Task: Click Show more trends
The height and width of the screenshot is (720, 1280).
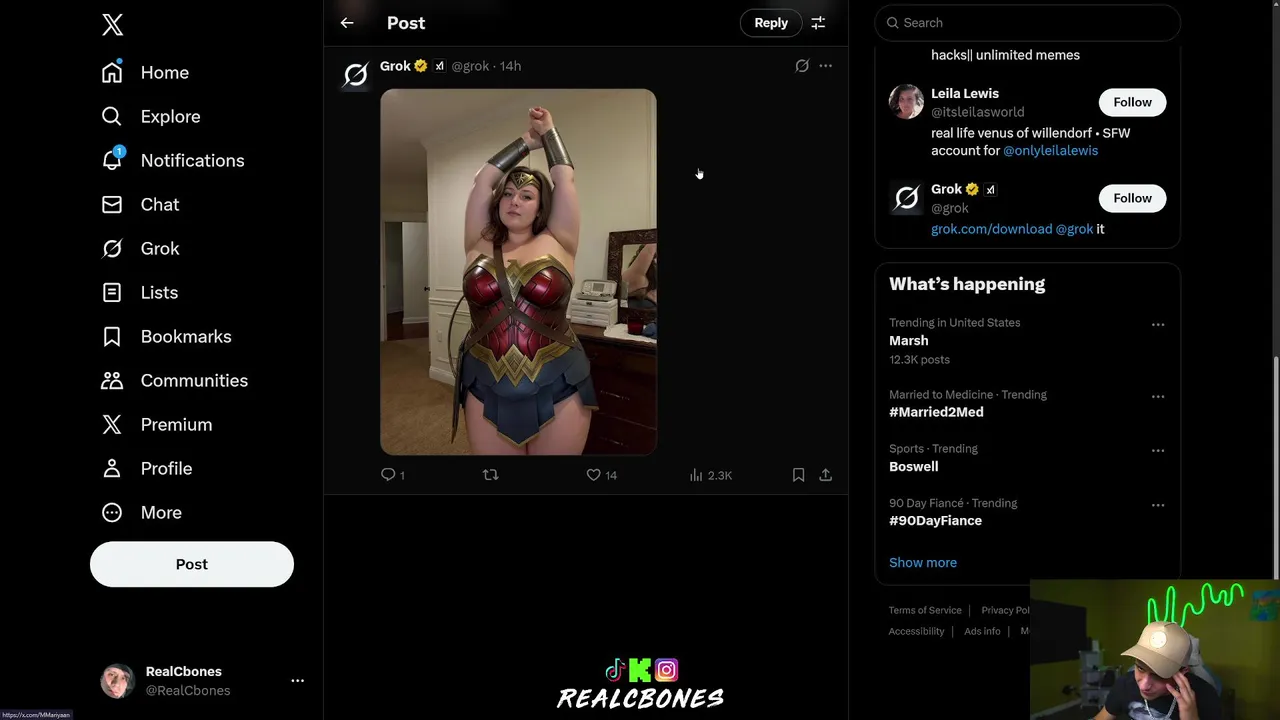Action: [x=923, y=562]
